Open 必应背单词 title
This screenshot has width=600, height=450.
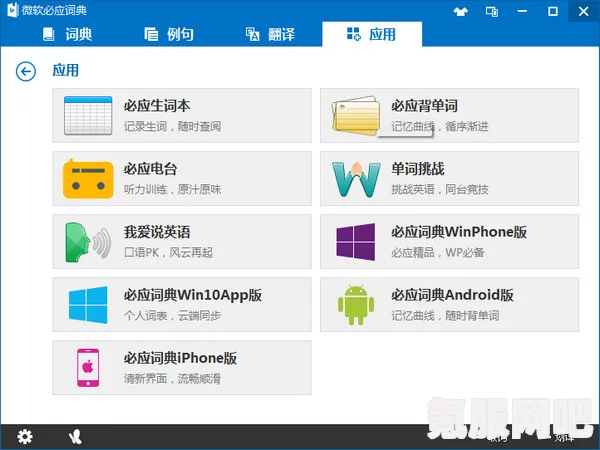pos(424,106)
